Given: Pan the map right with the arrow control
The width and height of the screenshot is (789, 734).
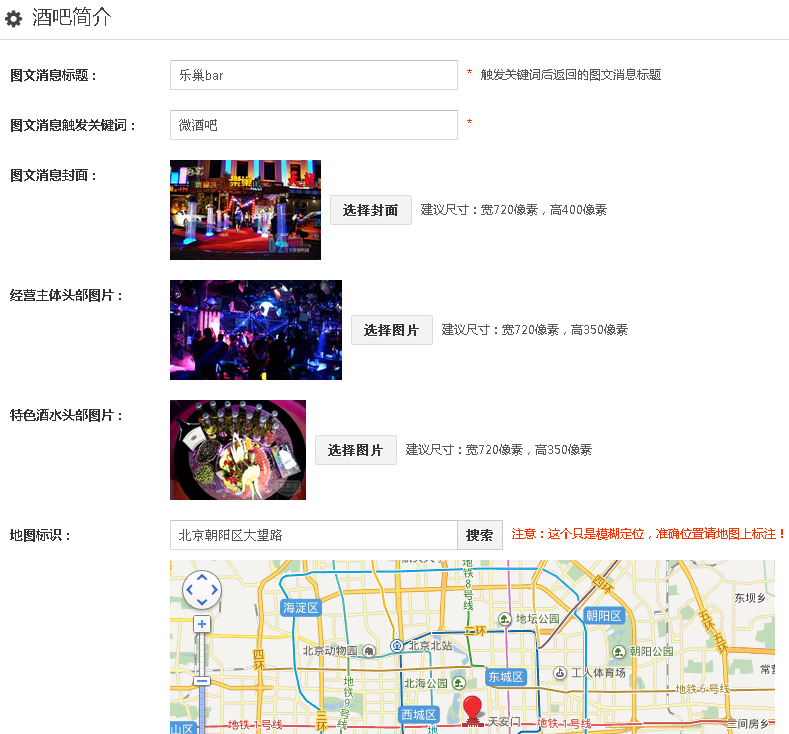Looking at the screenshot, I should (x=215, y=590).
